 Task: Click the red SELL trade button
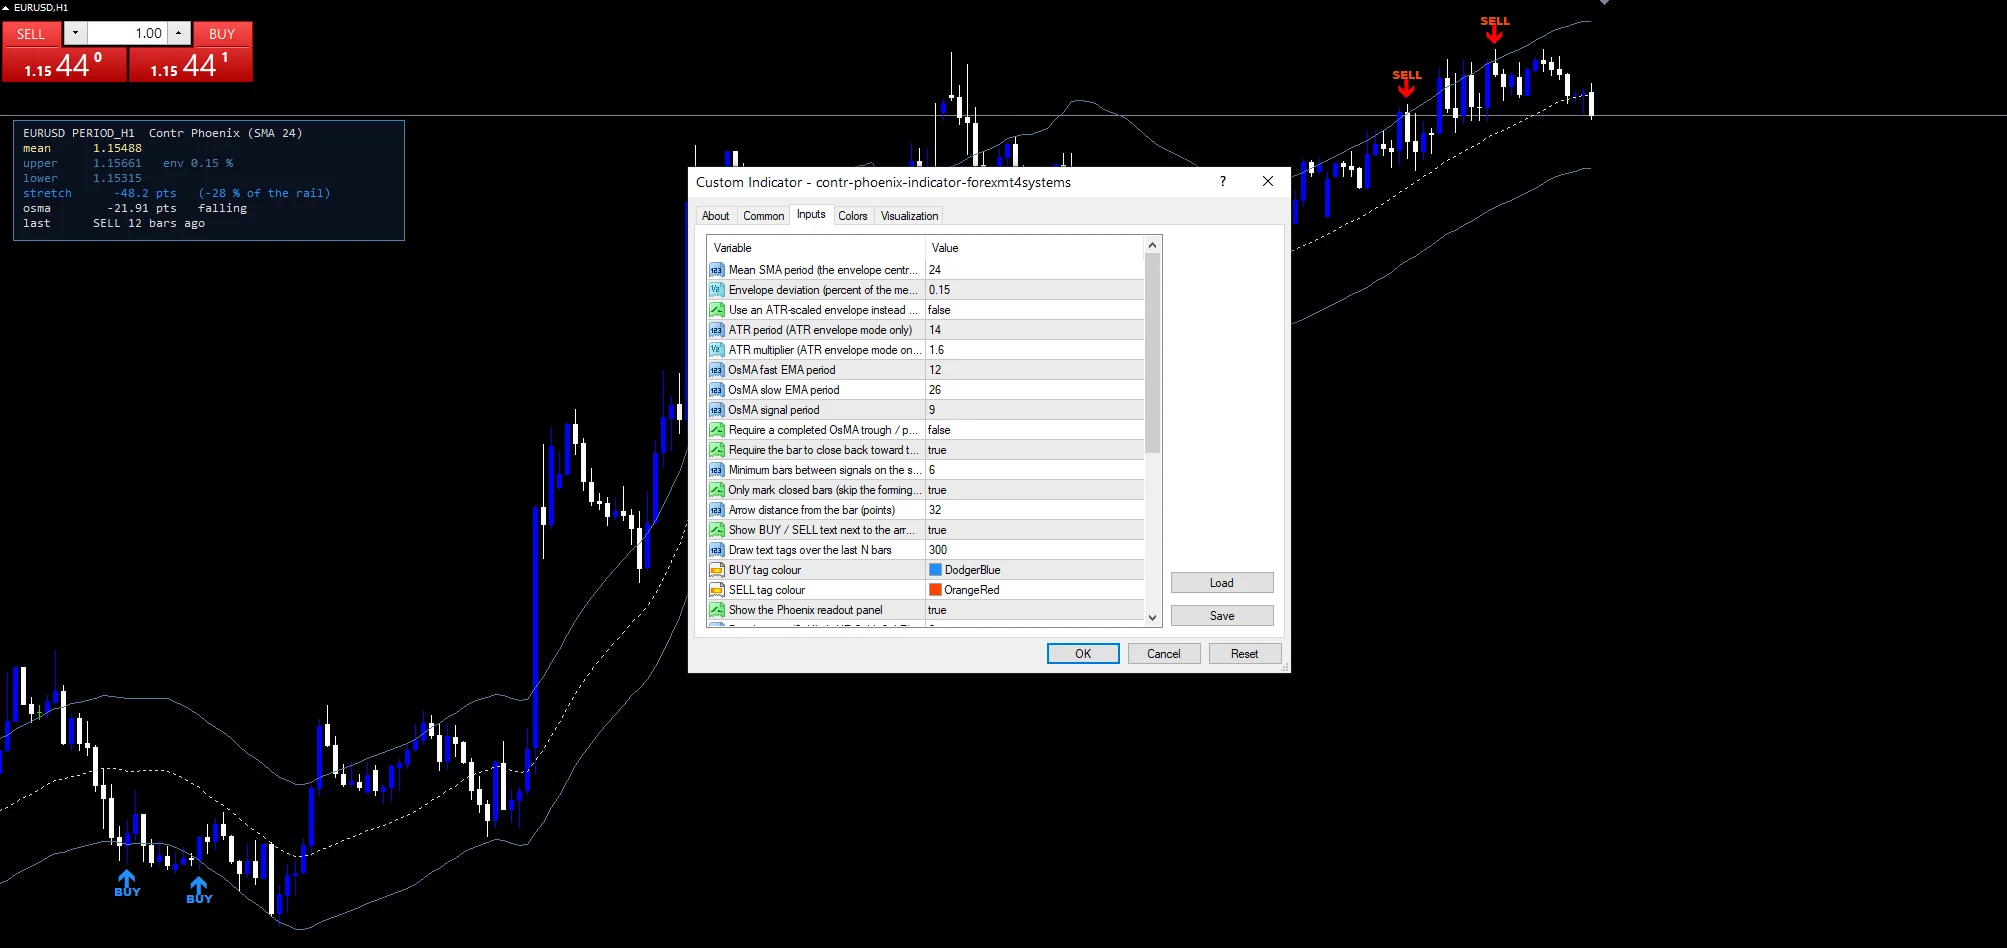click(x=31, y=34)
